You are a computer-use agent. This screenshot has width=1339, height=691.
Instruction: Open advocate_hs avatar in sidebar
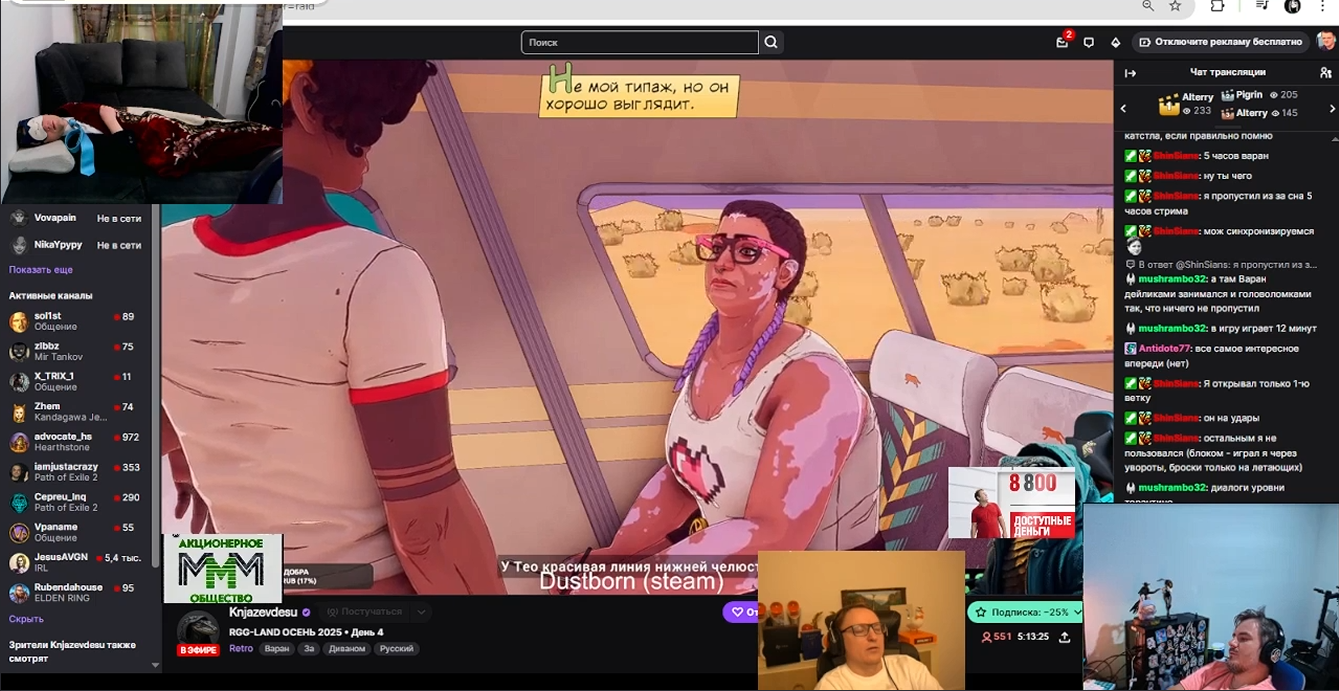[18, 442]
